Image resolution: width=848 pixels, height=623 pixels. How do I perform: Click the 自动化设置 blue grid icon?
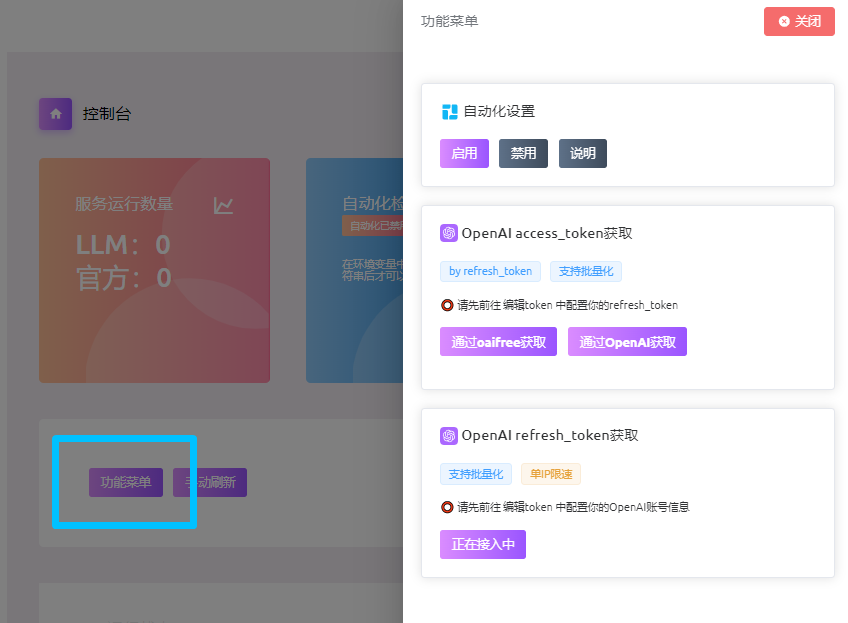450,112
